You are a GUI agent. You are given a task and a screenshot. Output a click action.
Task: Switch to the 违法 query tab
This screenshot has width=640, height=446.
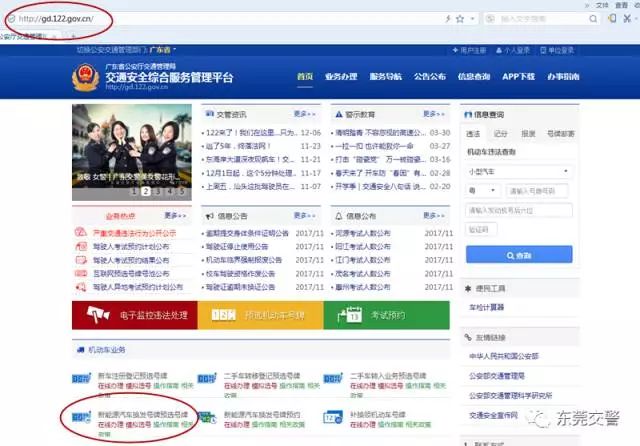click(473, 134)
